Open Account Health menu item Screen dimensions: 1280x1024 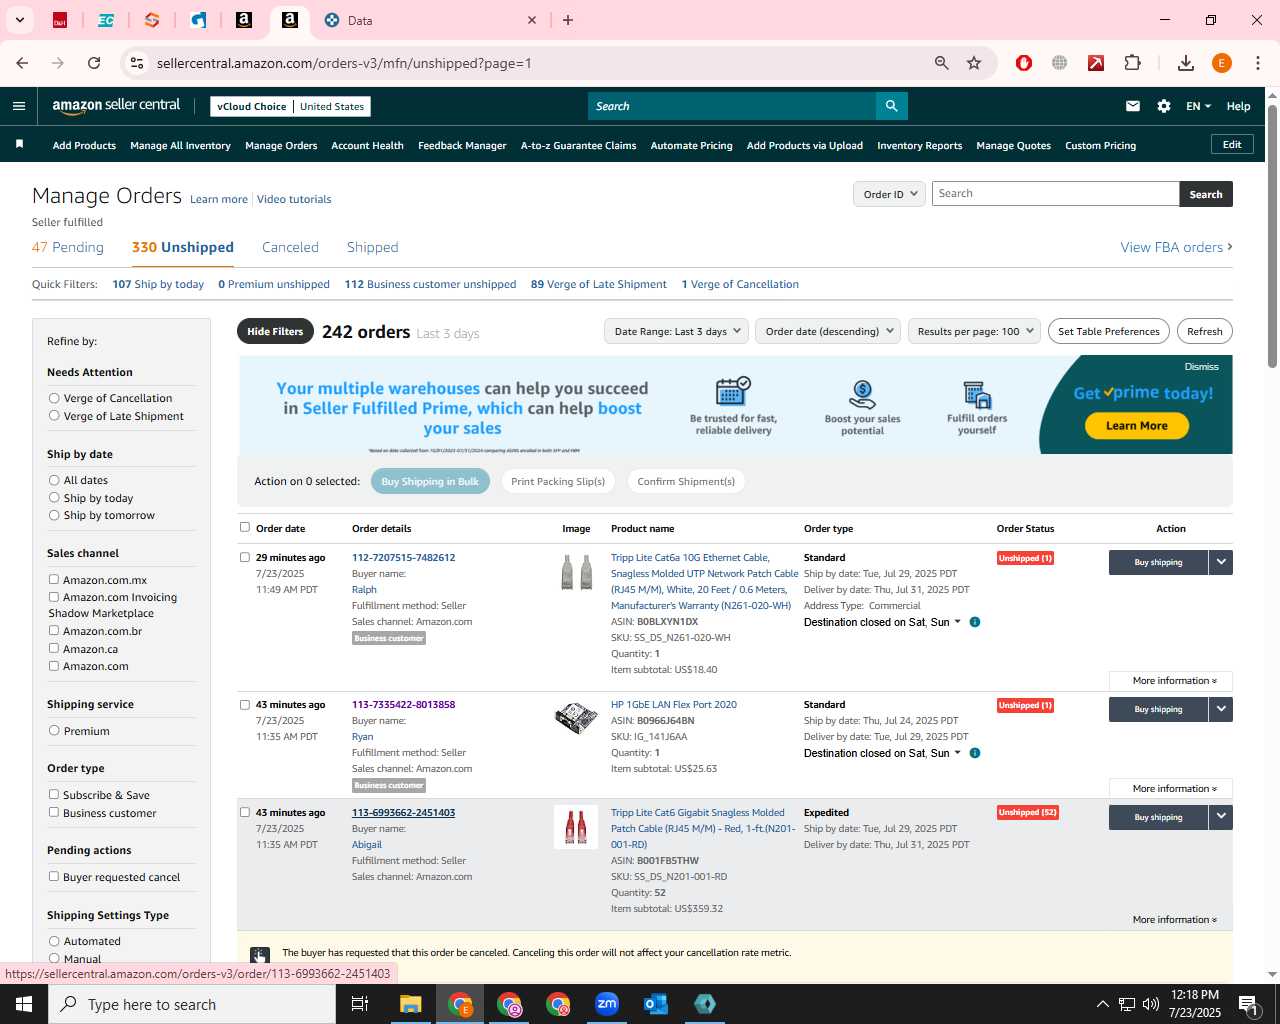(367, 145)
